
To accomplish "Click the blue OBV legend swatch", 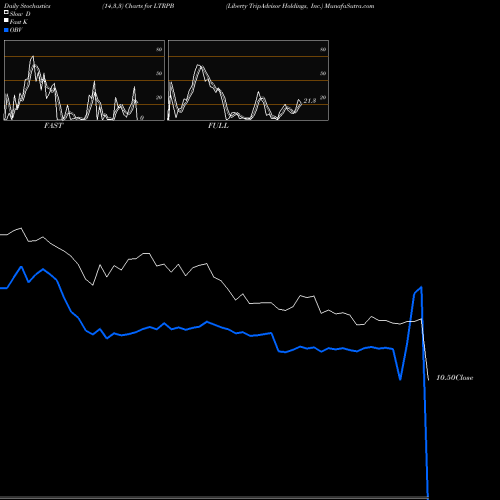I will [6, 30].
